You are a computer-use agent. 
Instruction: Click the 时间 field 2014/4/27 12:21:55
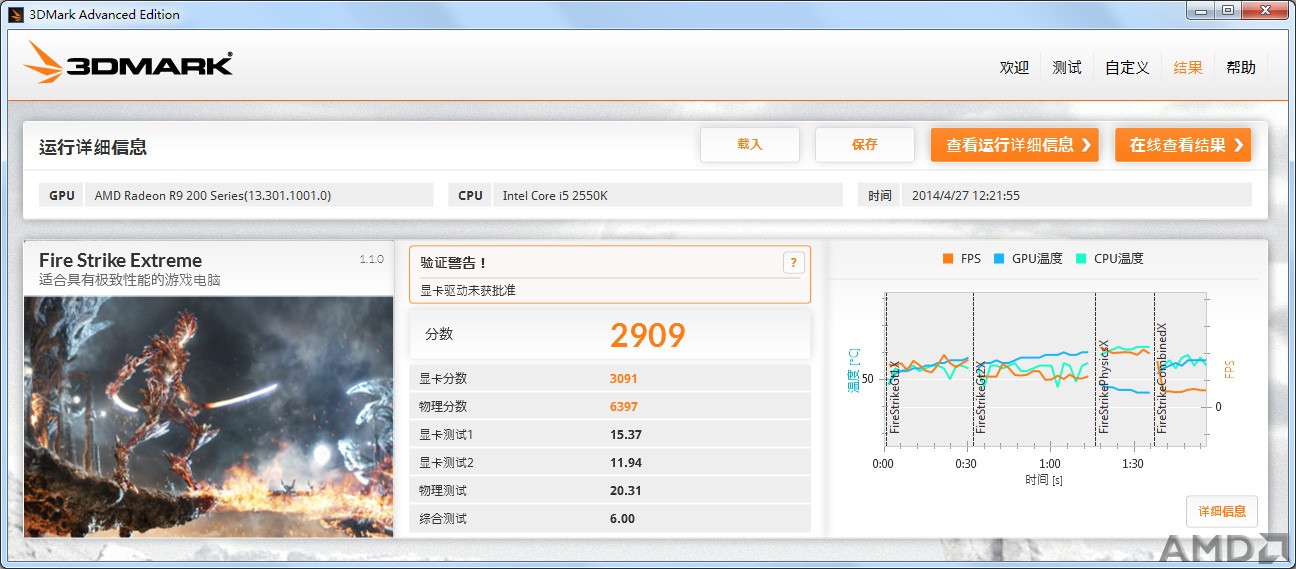(1076, 195)
